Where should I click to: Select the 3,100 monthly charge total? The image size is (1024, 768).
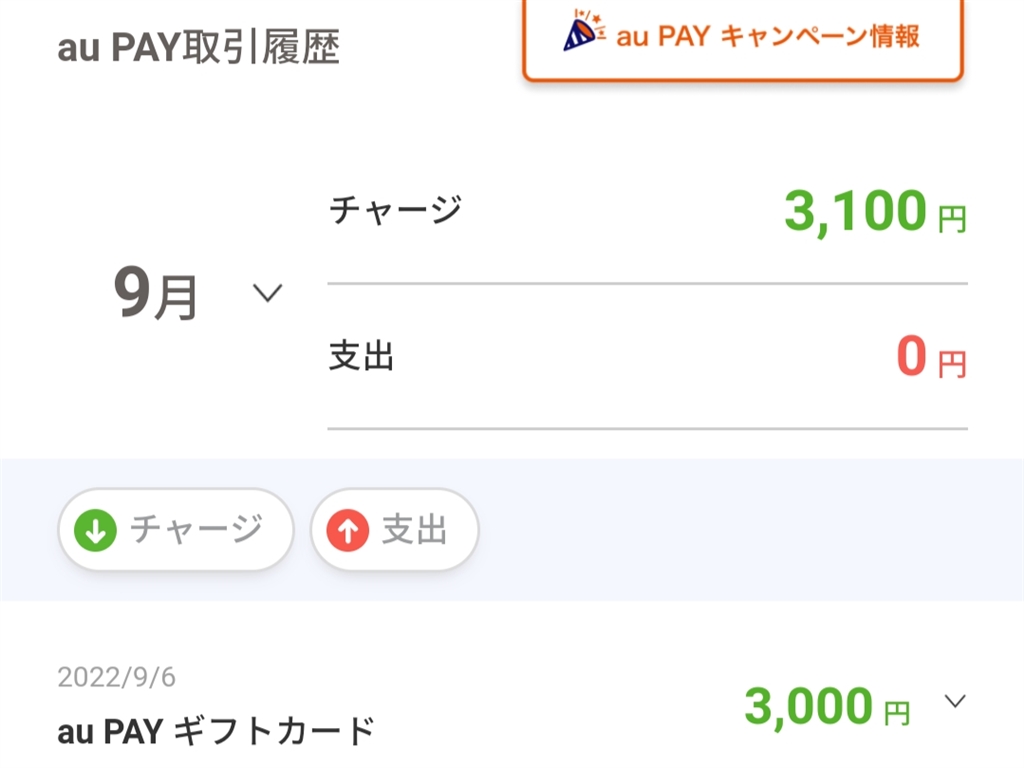click(x=855, y=211)
